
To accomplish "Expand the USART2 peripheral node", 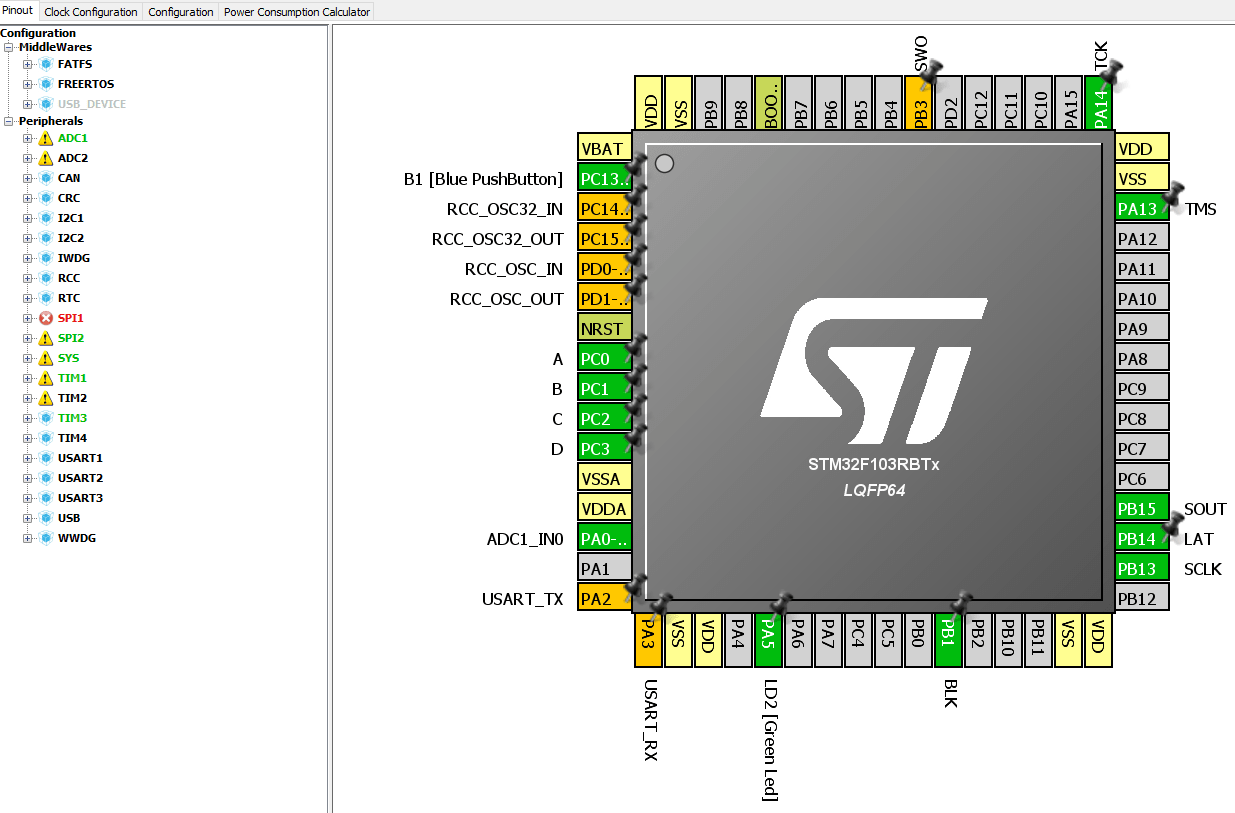I will coord(28,478).
